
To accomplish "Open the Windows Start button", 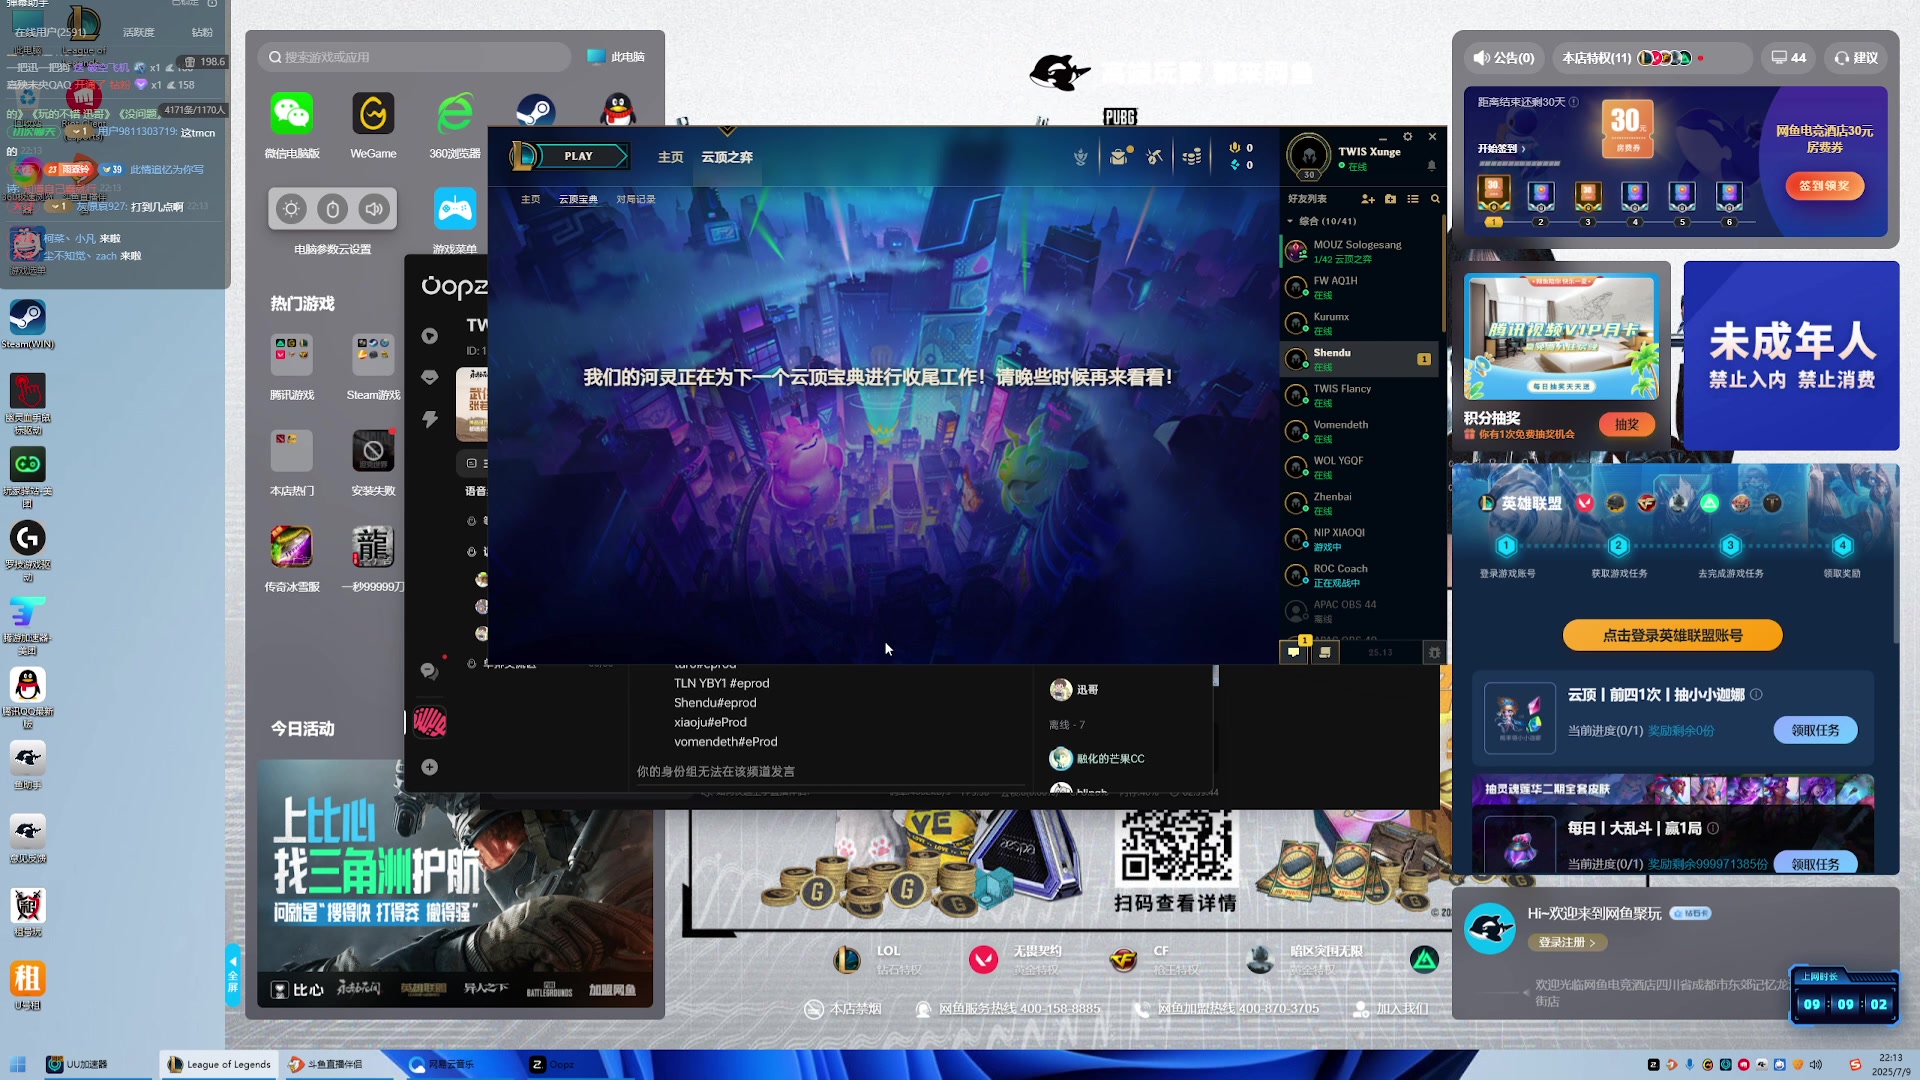I will point(17,1064).
